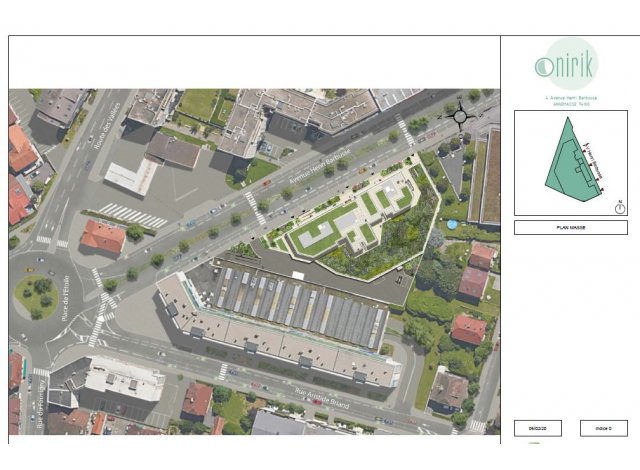Click the compass rose on the aerial map
Screen dimensions: 640x470
[x=460, y=115]
